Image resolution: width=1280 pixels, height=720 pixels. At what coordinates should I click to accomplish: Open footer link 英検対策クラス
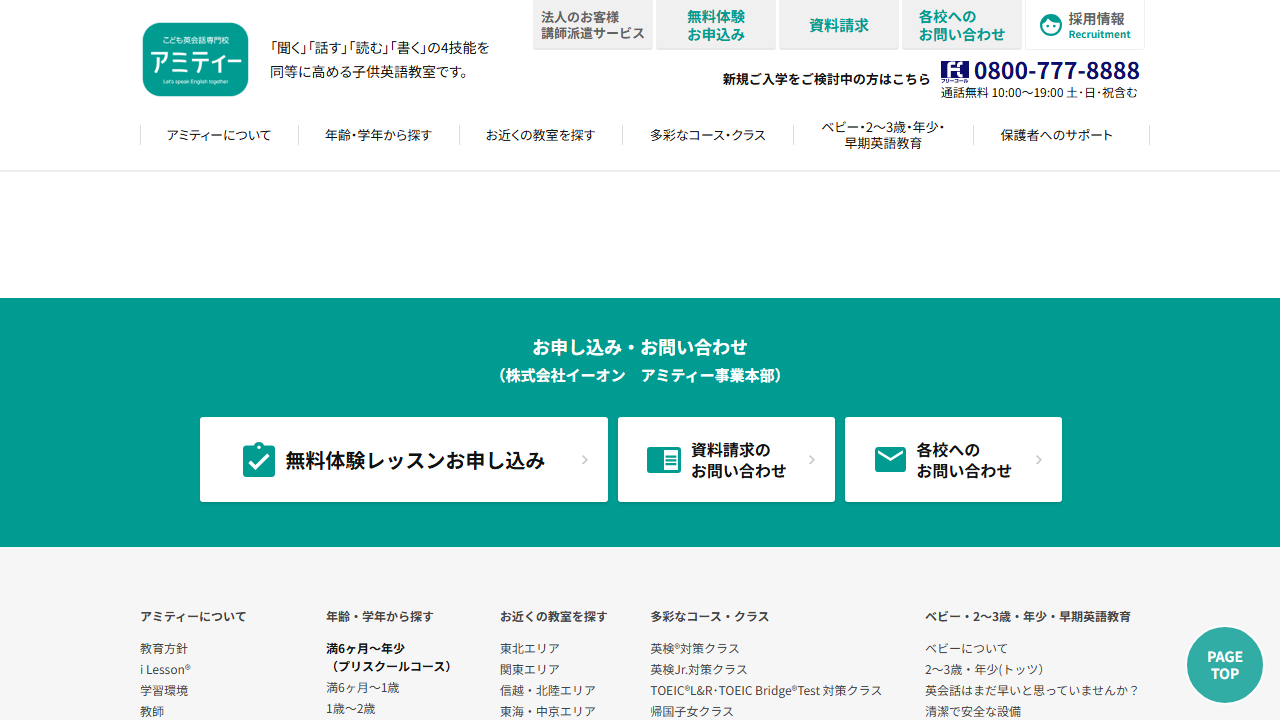[x=695, y=649]
